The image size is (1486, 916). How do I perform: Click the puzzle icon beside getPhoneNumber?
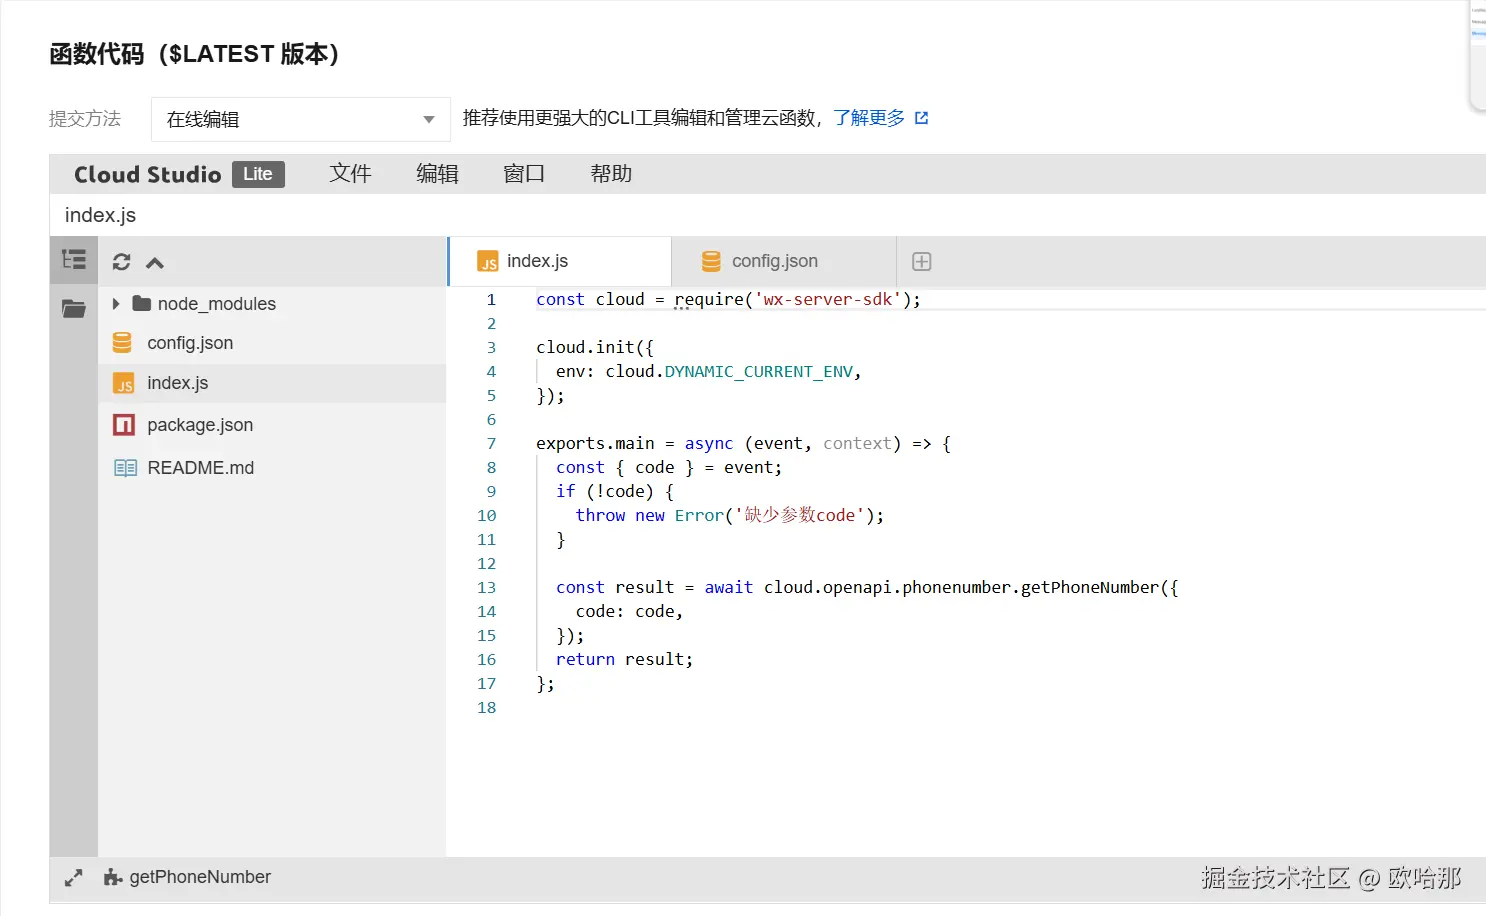coord(113,877)
